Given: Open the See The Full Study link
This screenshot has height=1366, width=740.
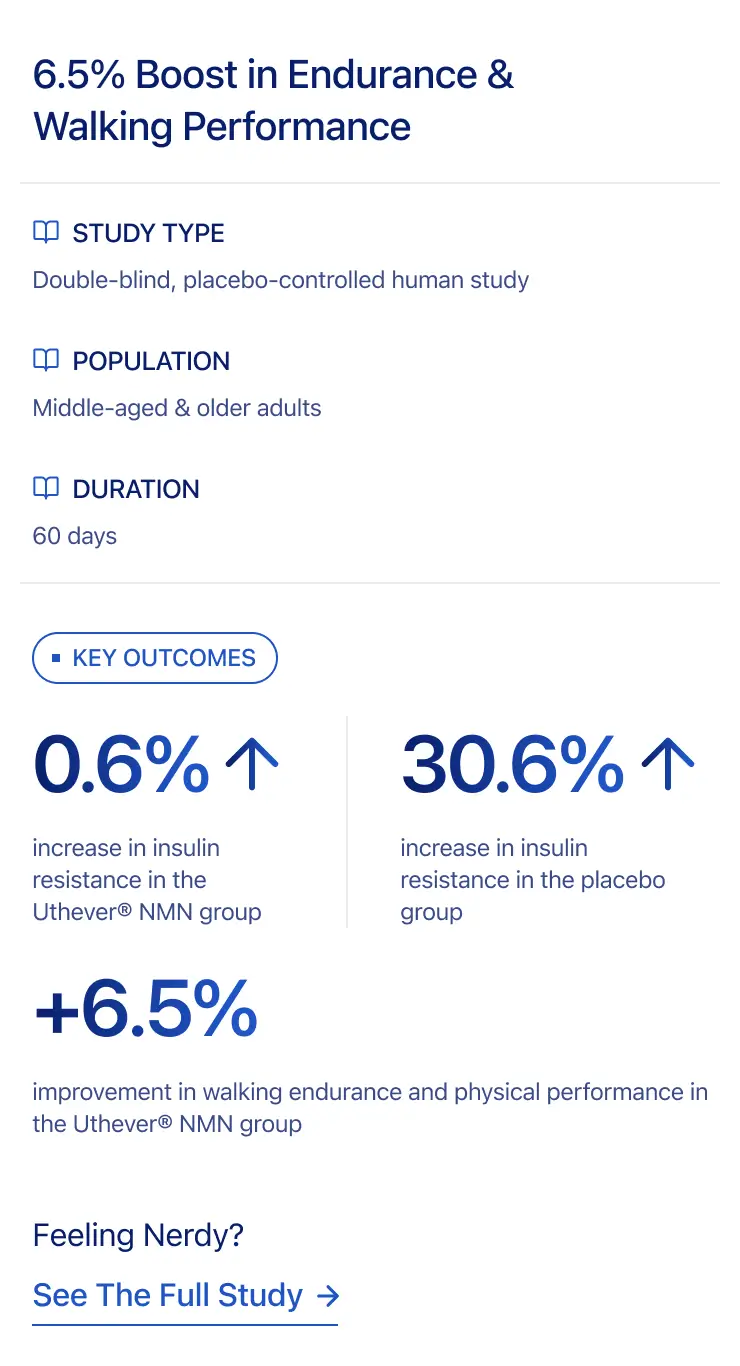Looking at the screenshot, I should point(168,1296).
